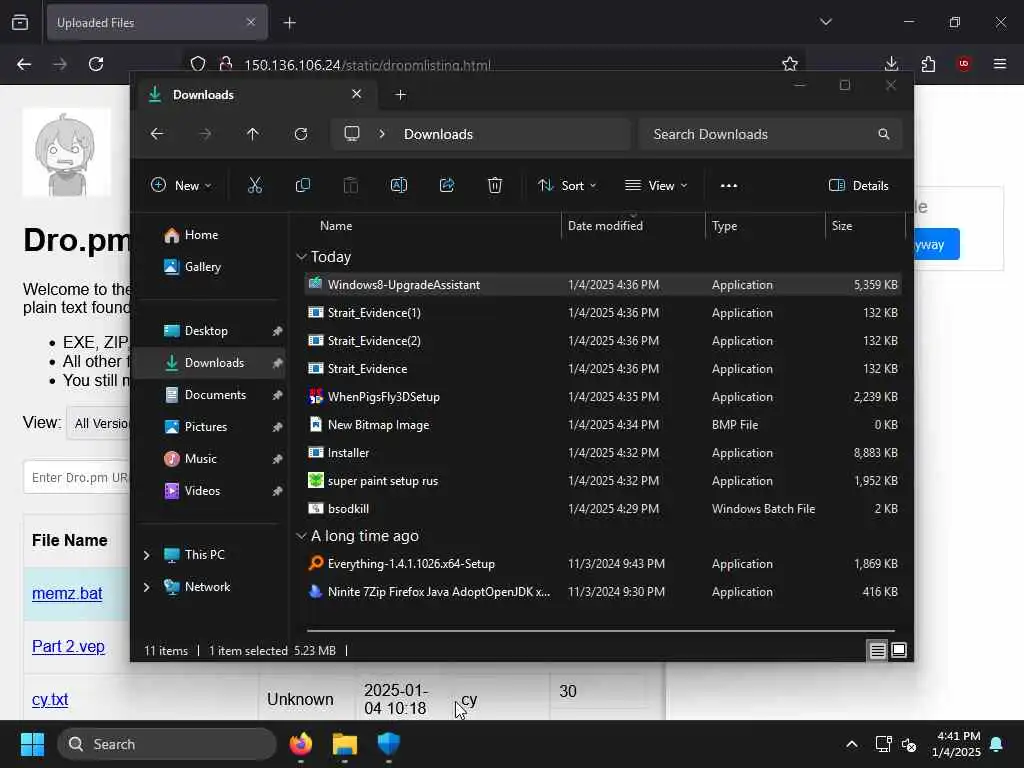The height and width of the screenshot is (768, 1024).
Task: Open the Windows Start menu
Action: pyautogui.click(x=33, y=744)
